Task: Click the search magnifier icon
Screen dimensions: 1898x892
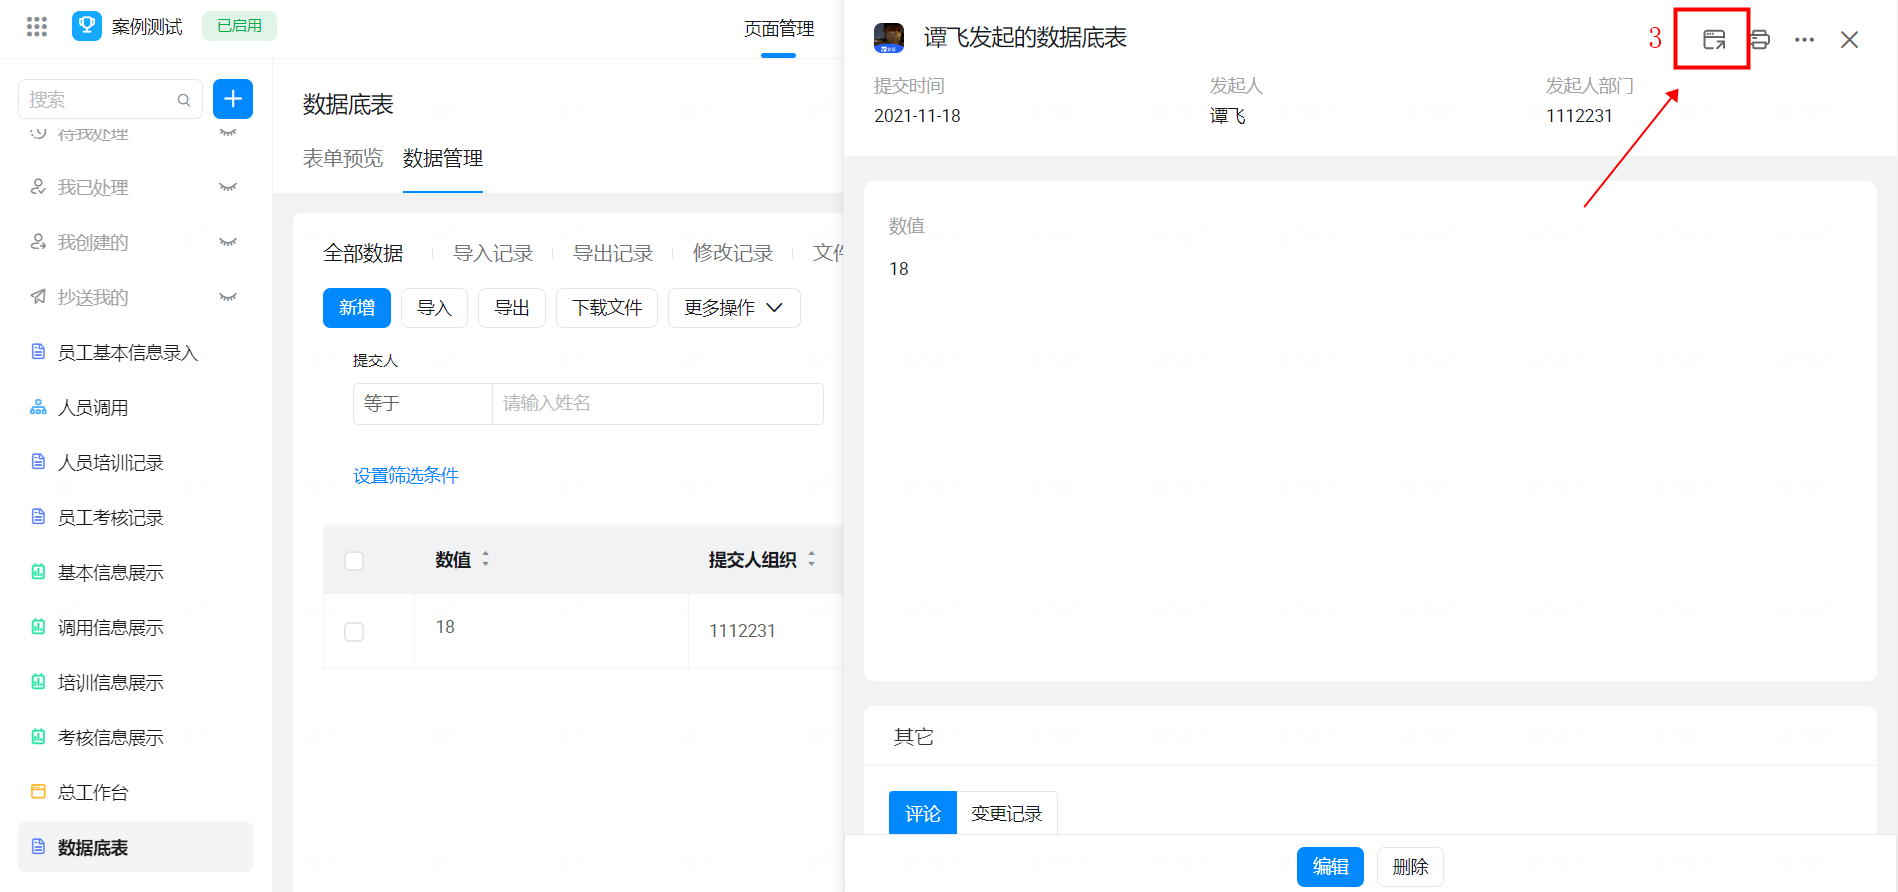Action: click(x=184, y=100)
